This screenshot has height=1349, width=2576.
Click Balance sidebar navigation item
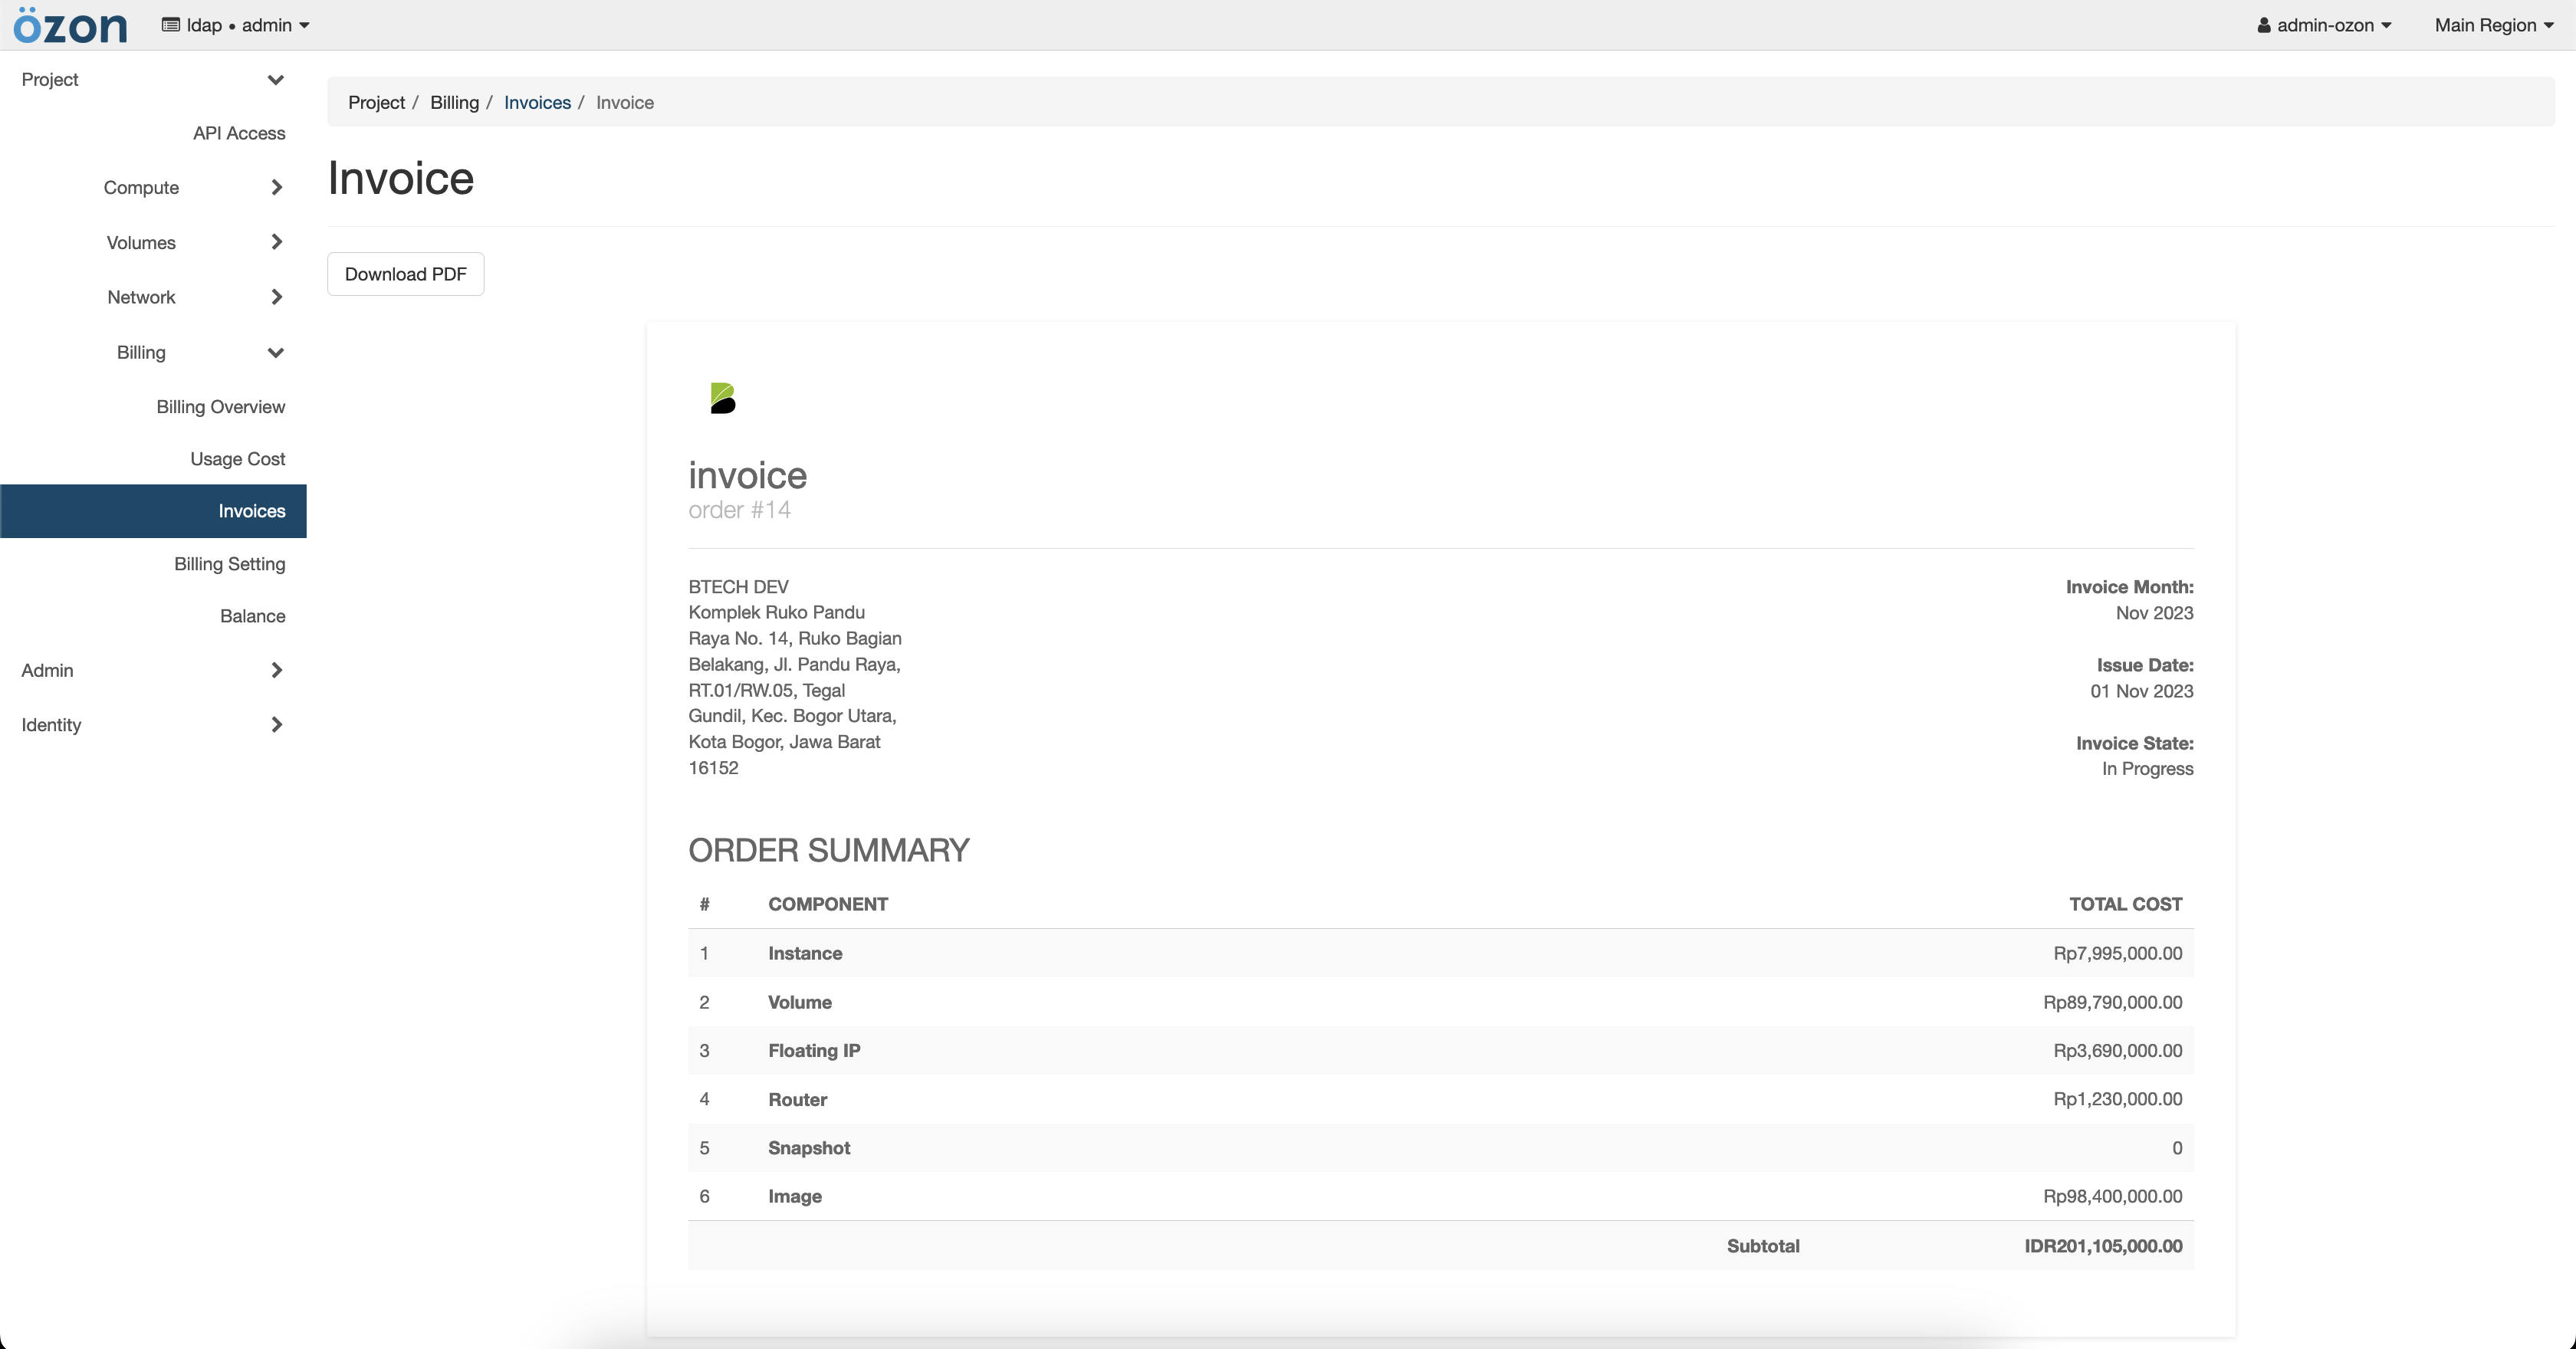252,615
